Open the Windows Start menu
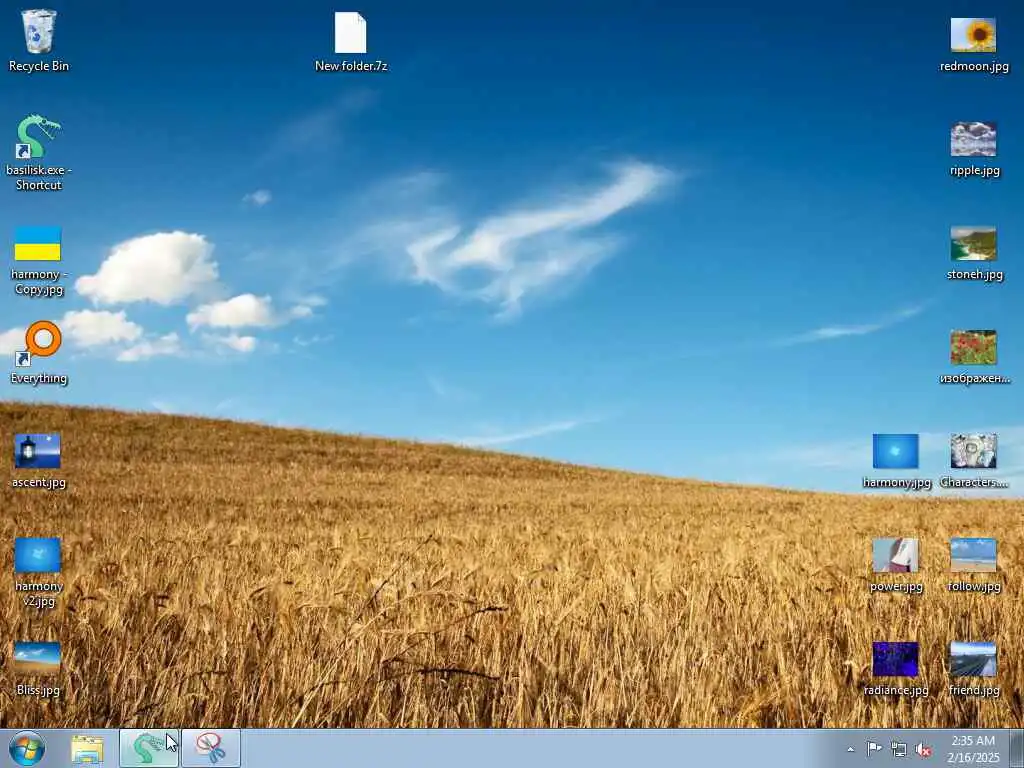 [x=27, y=748]
